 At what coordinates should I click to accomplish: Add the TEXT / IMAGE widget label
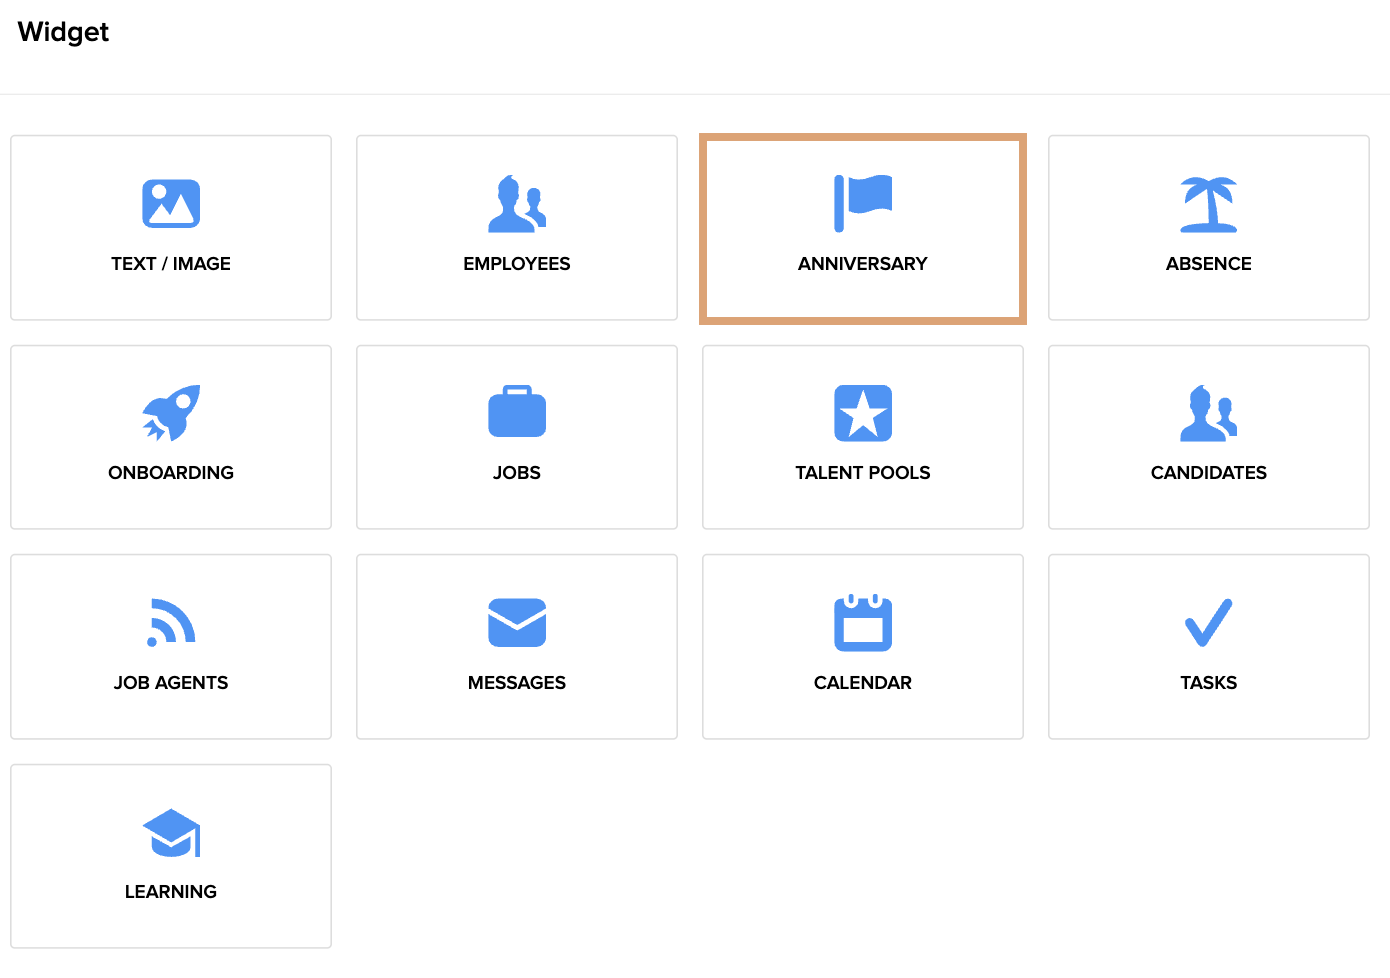coord(171,264)
